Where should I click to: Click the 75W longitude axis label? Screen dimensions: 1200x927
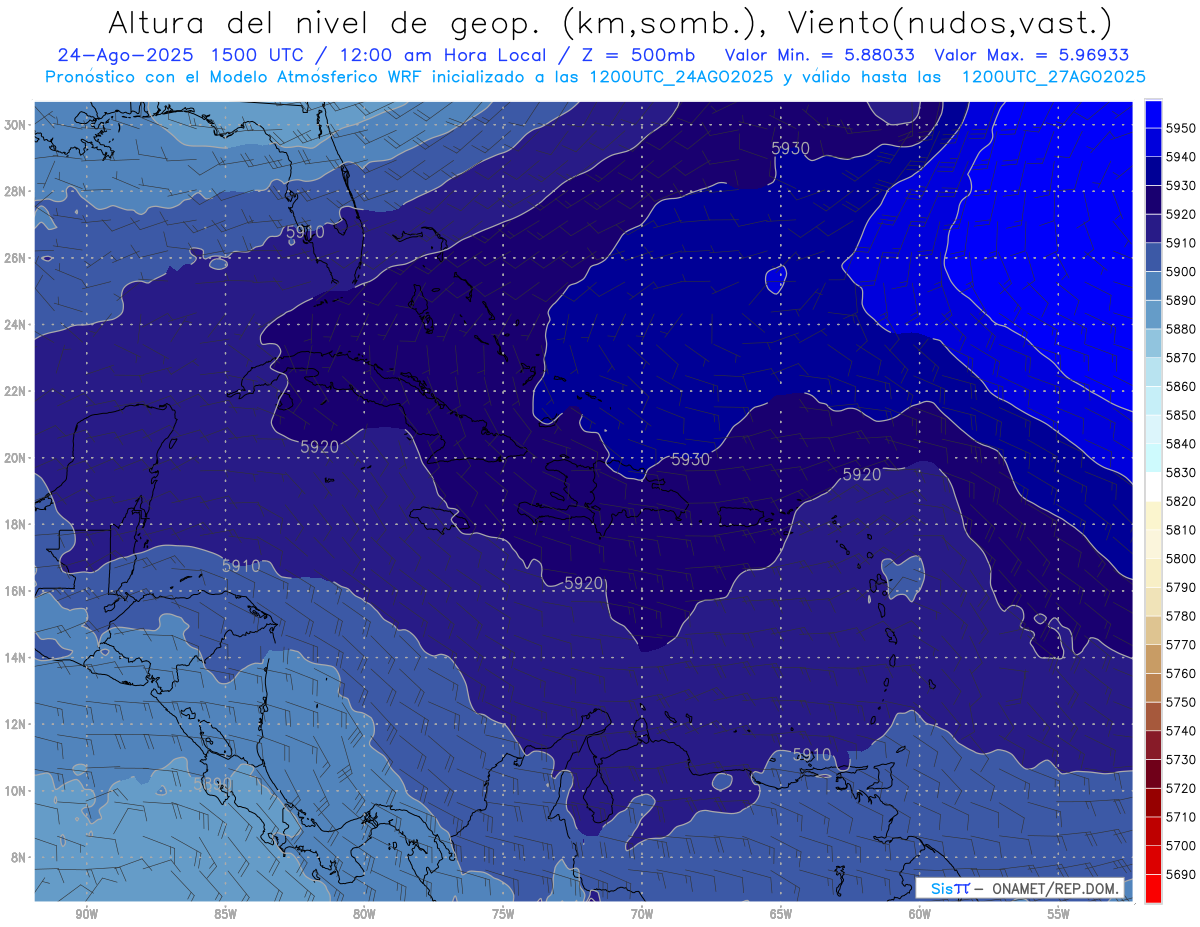pos(503,914)
